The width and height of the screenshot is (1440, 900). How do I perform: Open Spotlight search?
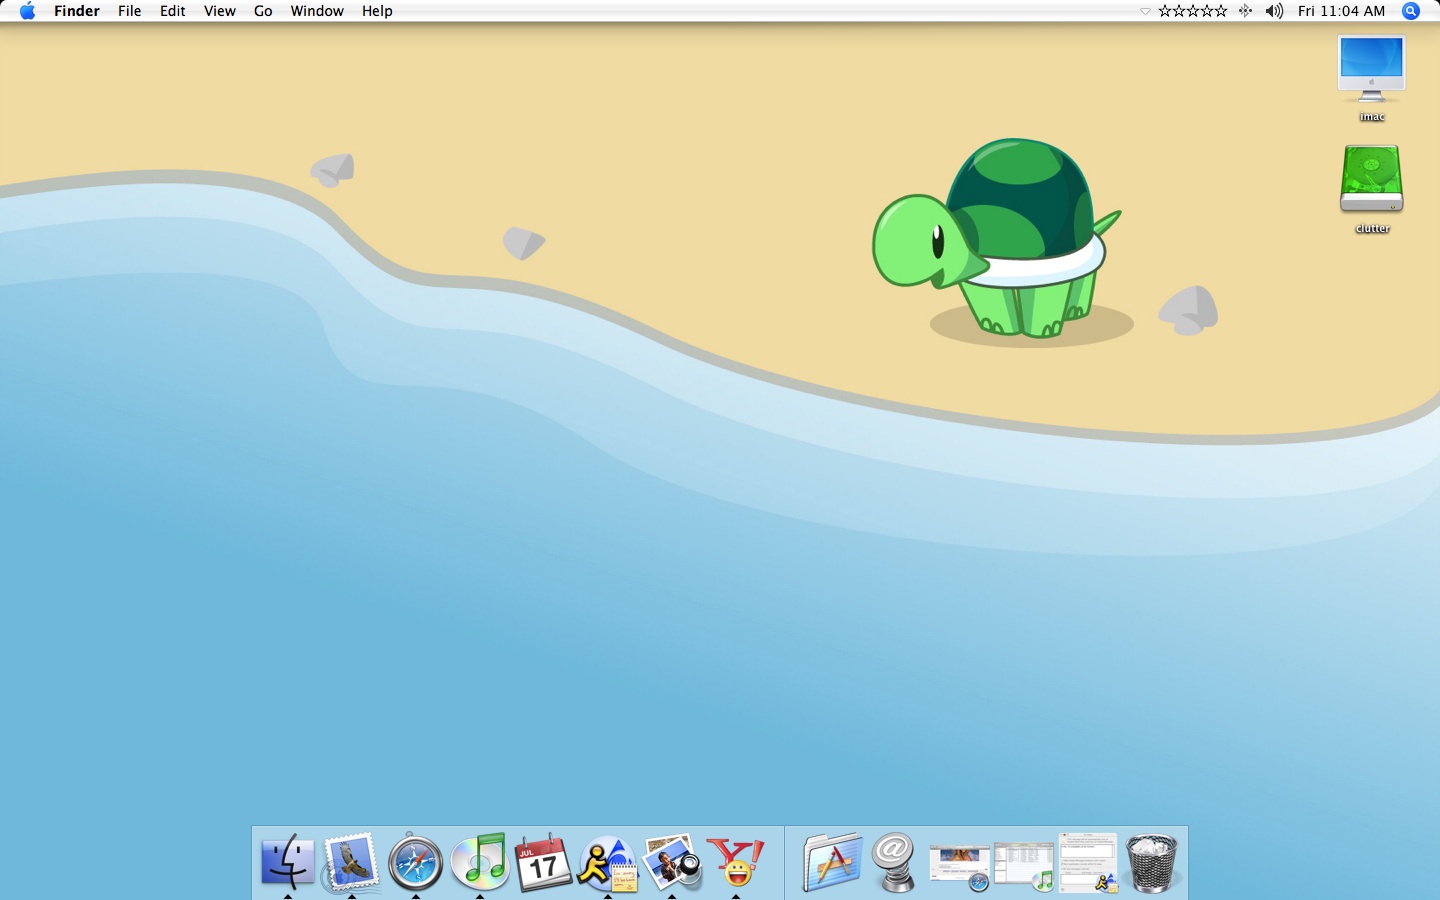click(1411, 11)
